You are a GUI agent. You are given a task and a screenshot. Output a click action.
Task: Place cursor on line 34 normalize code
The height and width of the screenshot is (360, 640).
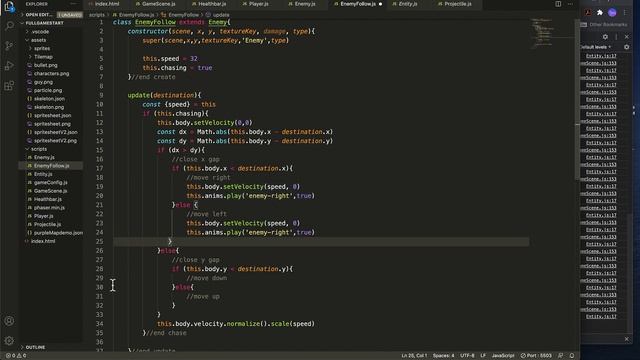tap(236, 324)
